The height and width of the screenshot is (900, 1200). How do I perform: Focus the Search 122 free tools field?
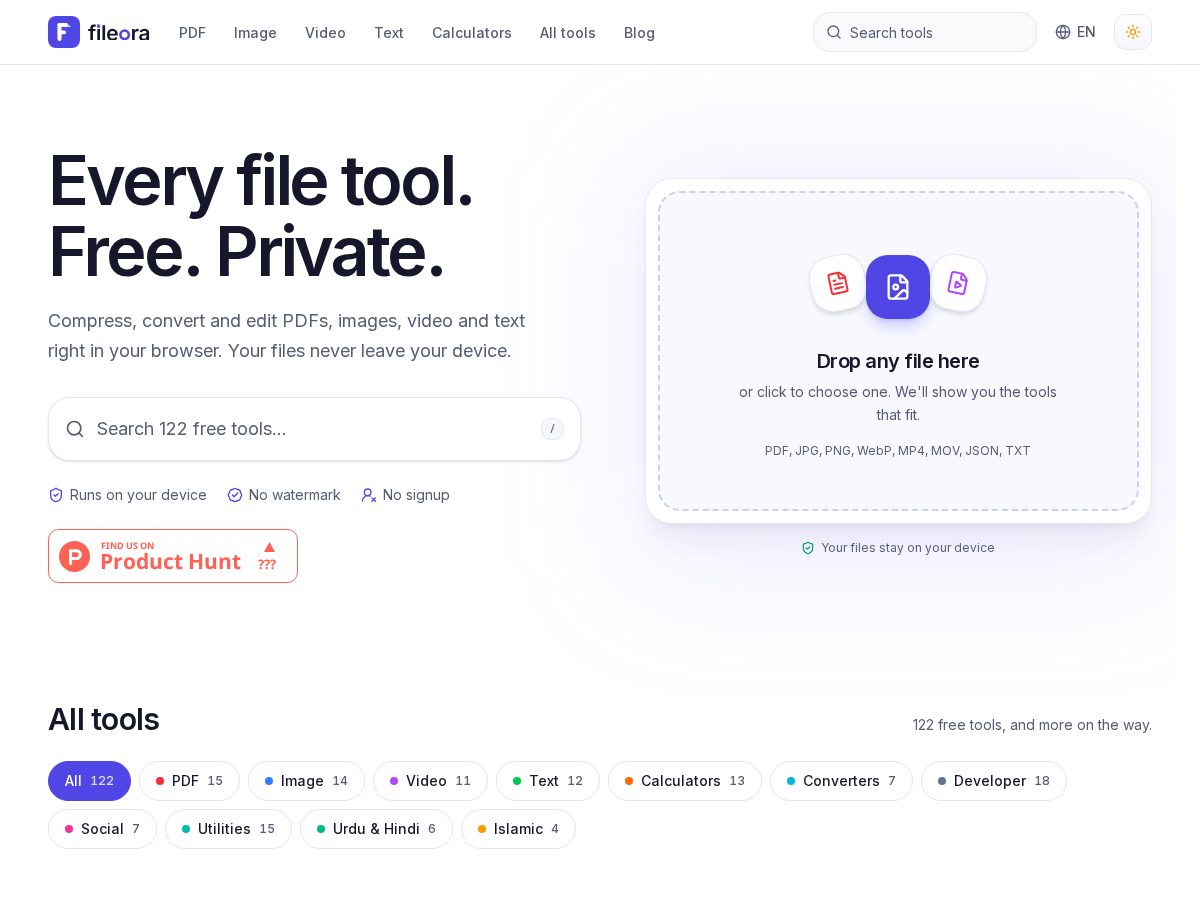[314, 429]
